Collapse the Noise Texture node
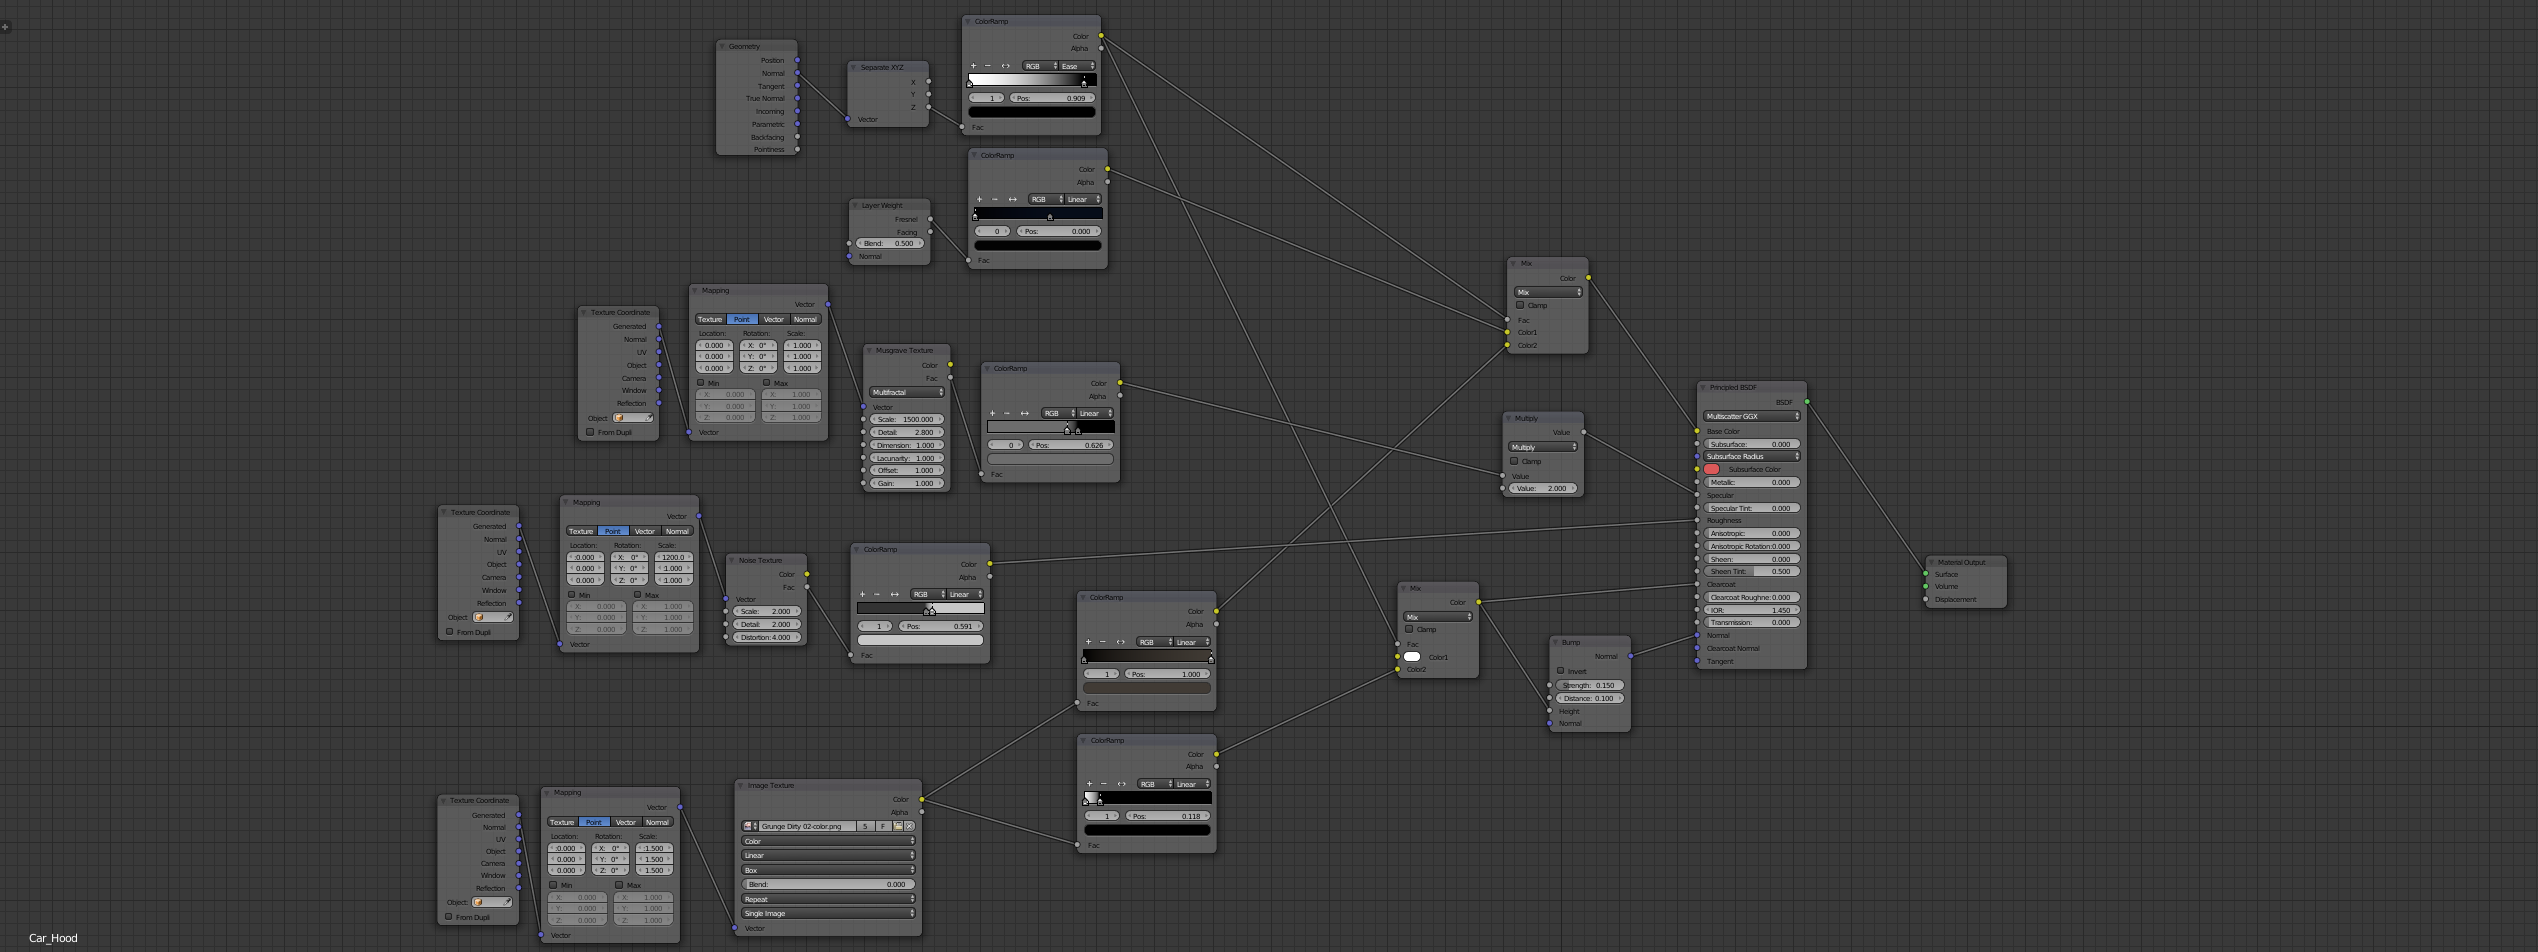Screen dimensions: 2538x952 [732, 560]
